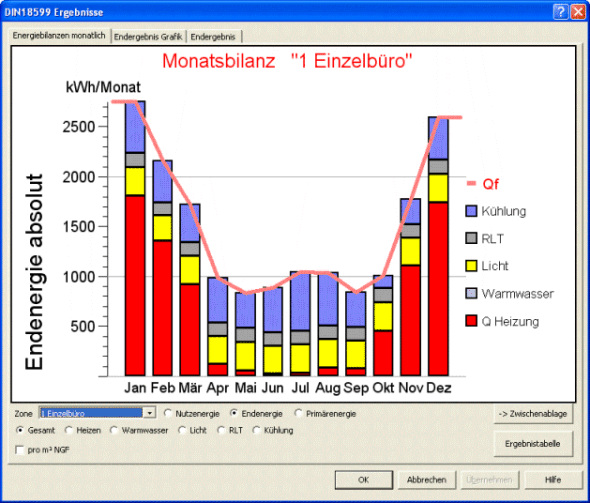The image size is (590, 503).
Task: Open the Zone dropdown arrow
Action: click(150, 413)
